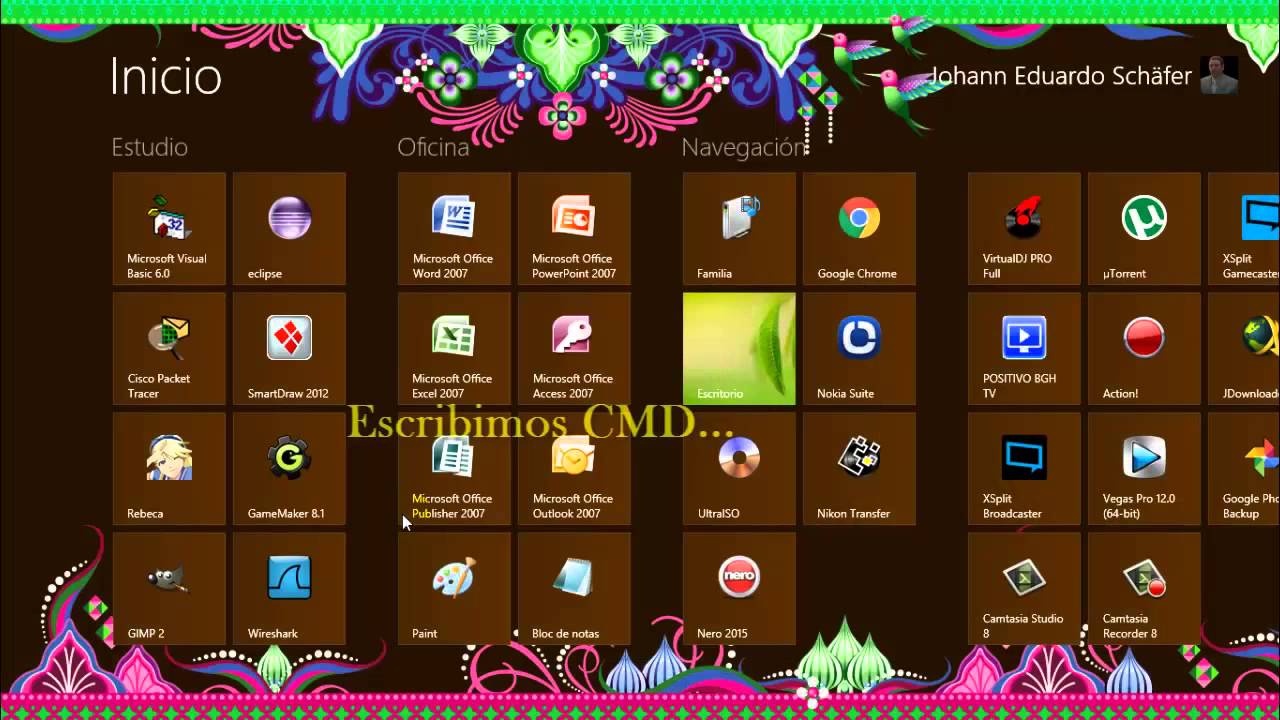Open Cisco Packet Tracer tile

[169, 349]
